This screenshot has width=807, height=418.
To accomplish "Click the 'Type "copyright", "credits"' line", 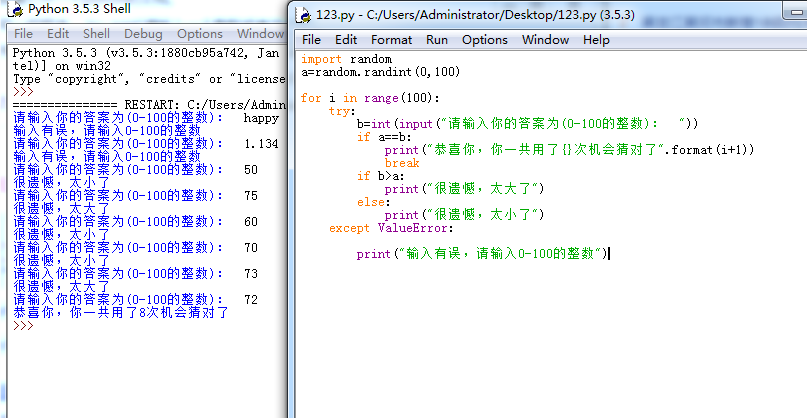I will click(x=149, y=79).
